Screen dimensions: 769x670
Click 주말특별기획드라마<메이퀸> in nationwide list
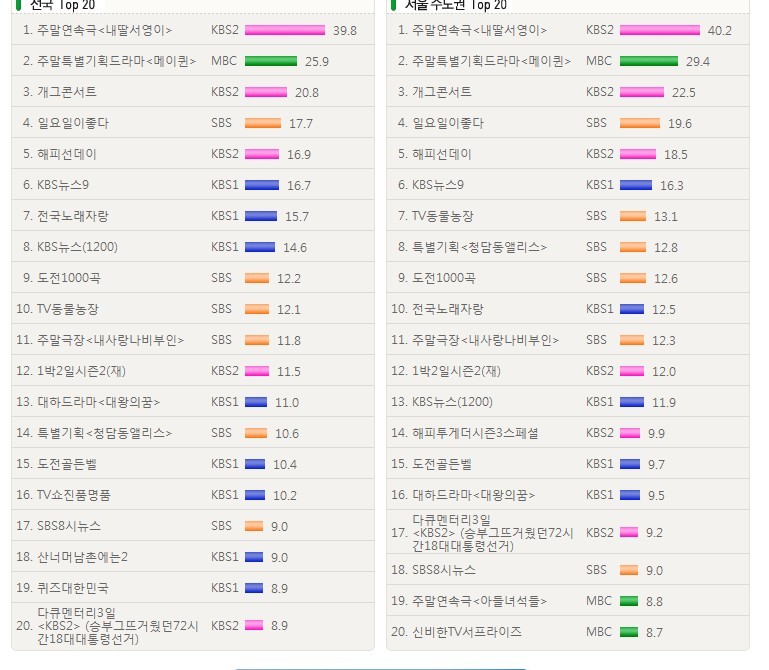tap(117, 61)
